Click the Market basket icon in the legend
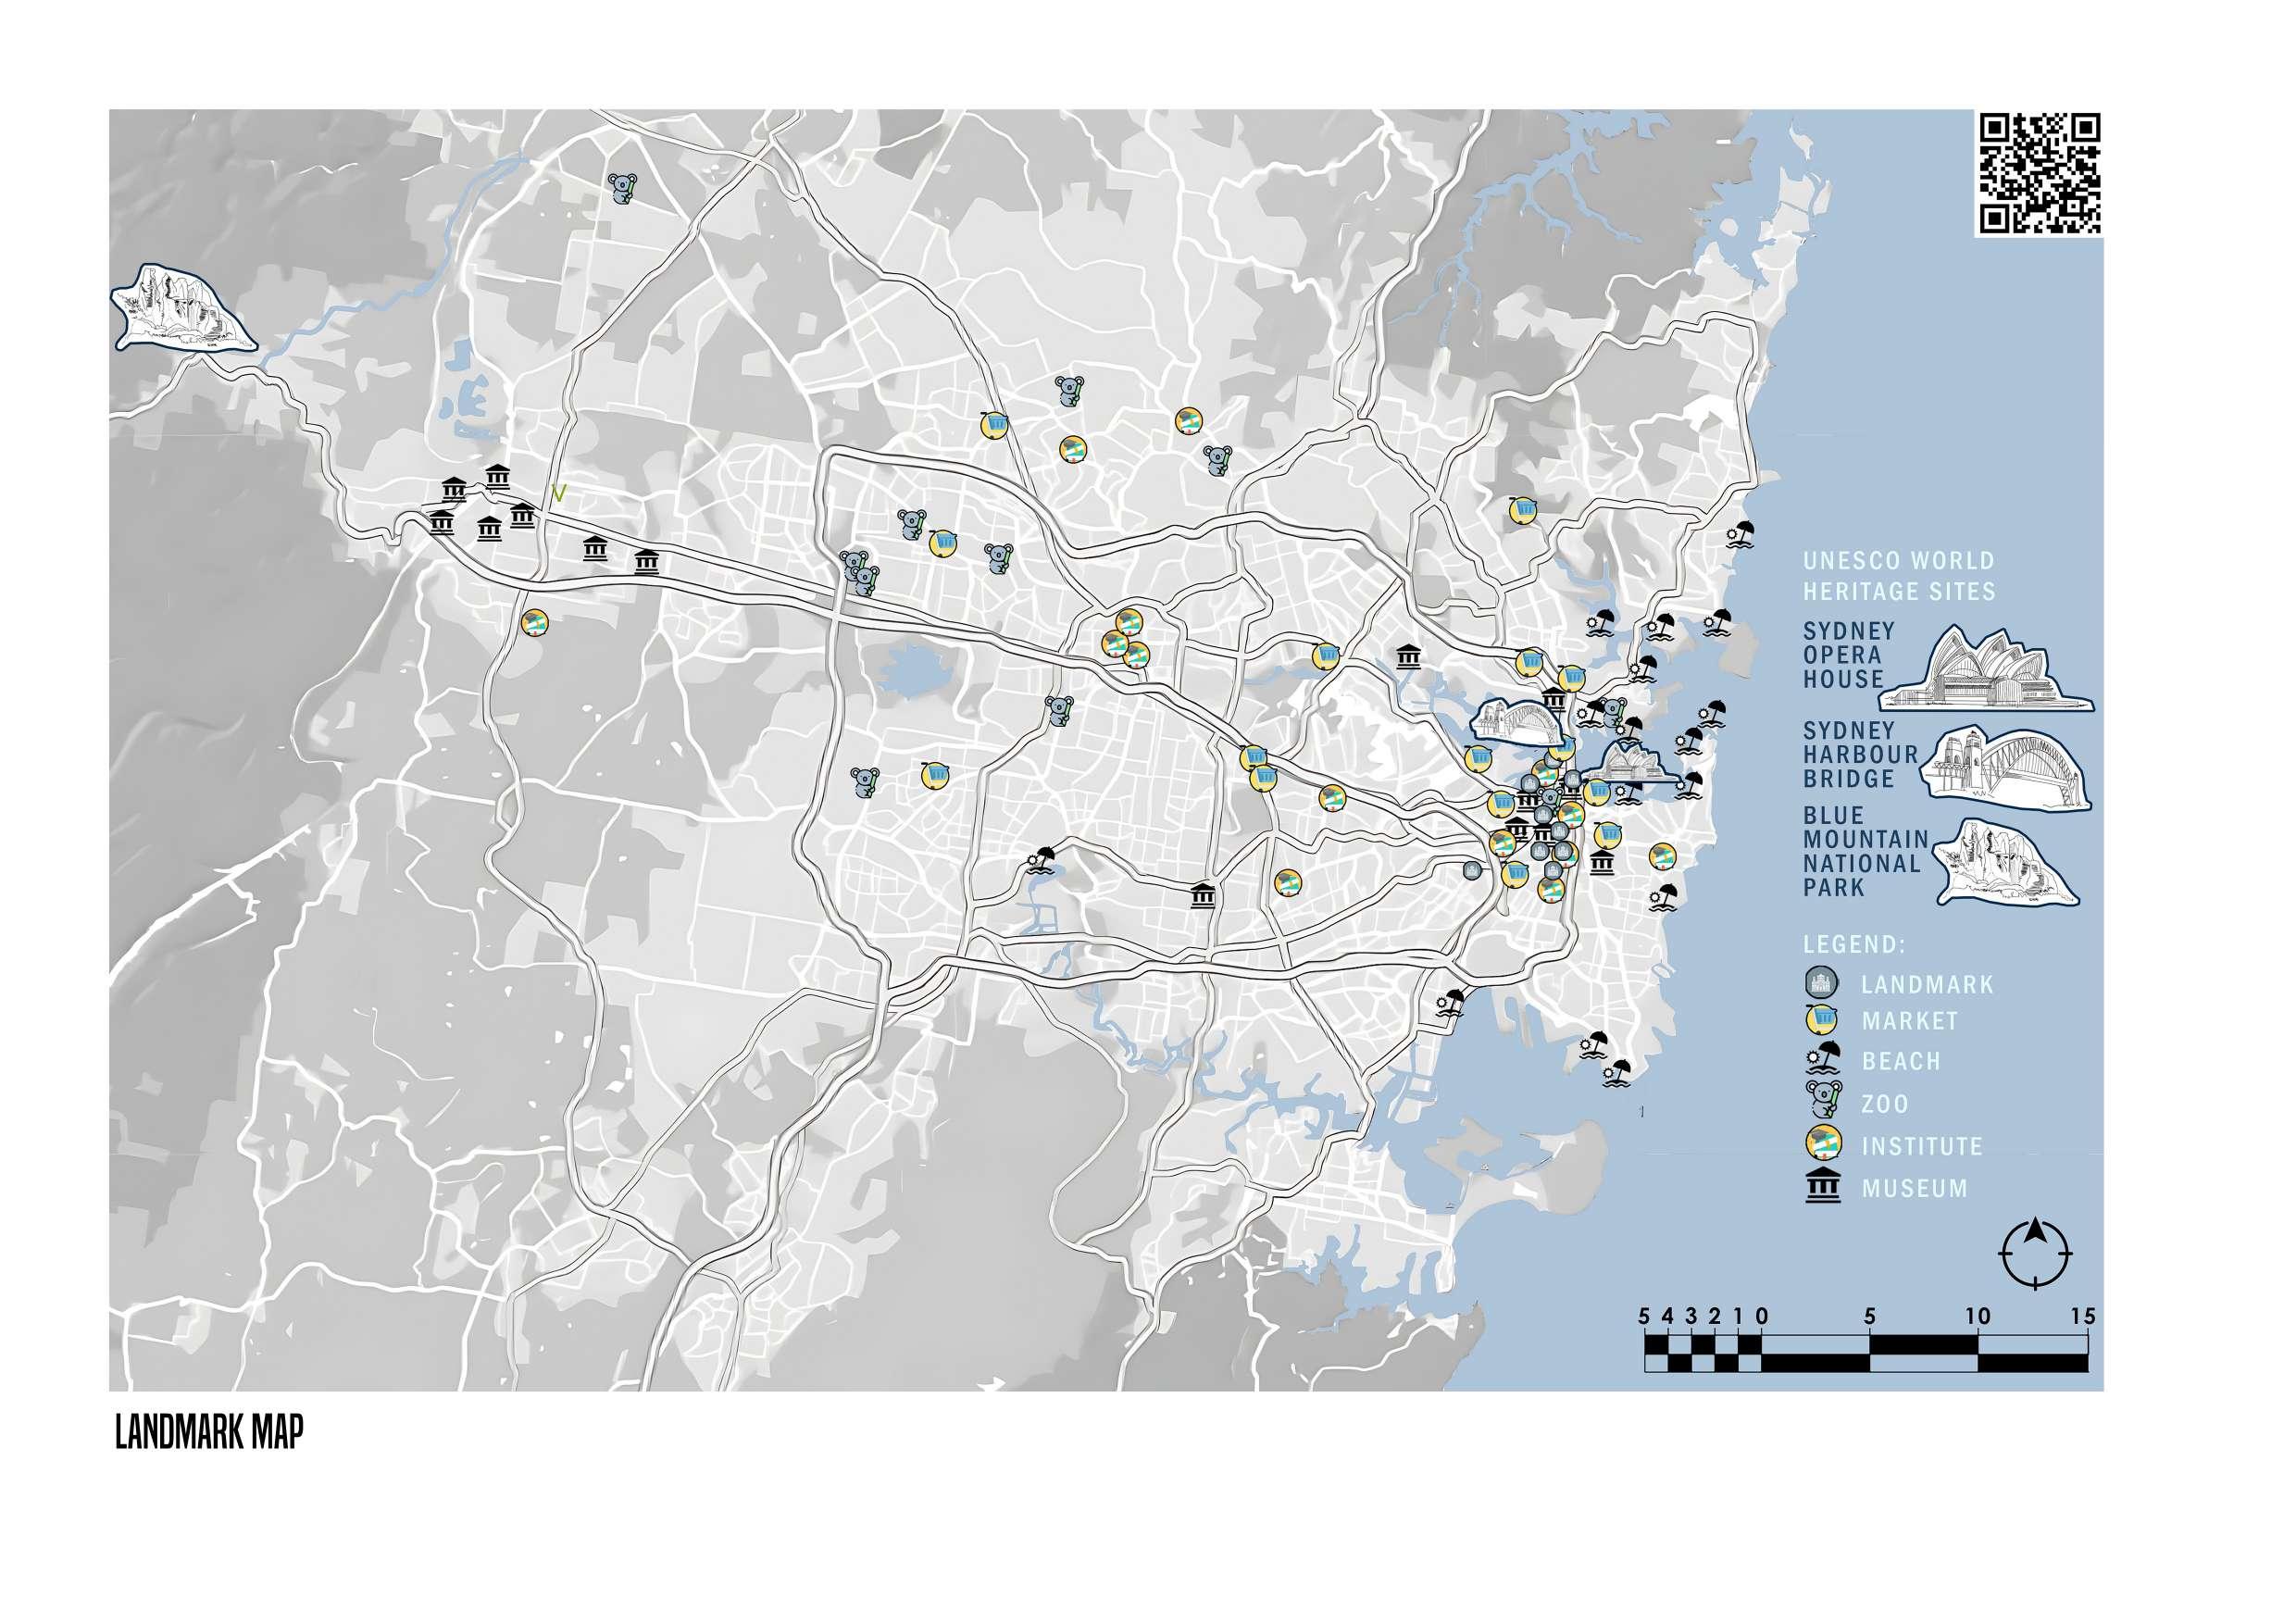The image size is (2296, 1623). click(1822, 1020)
